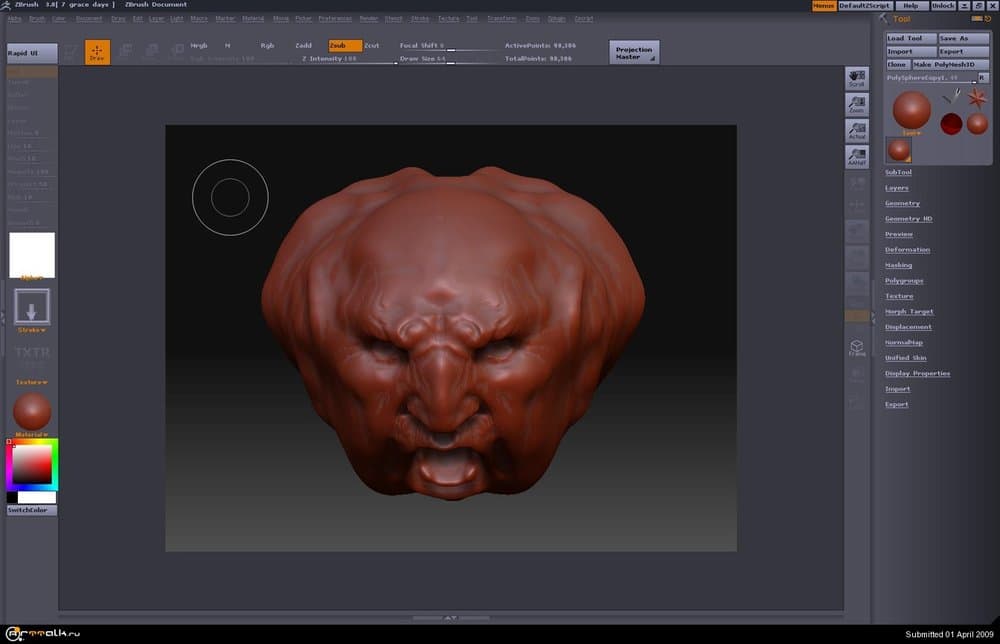Screen dimensions: 1000x644
Task: Open the Render menu
Action: tap(369, 18)
